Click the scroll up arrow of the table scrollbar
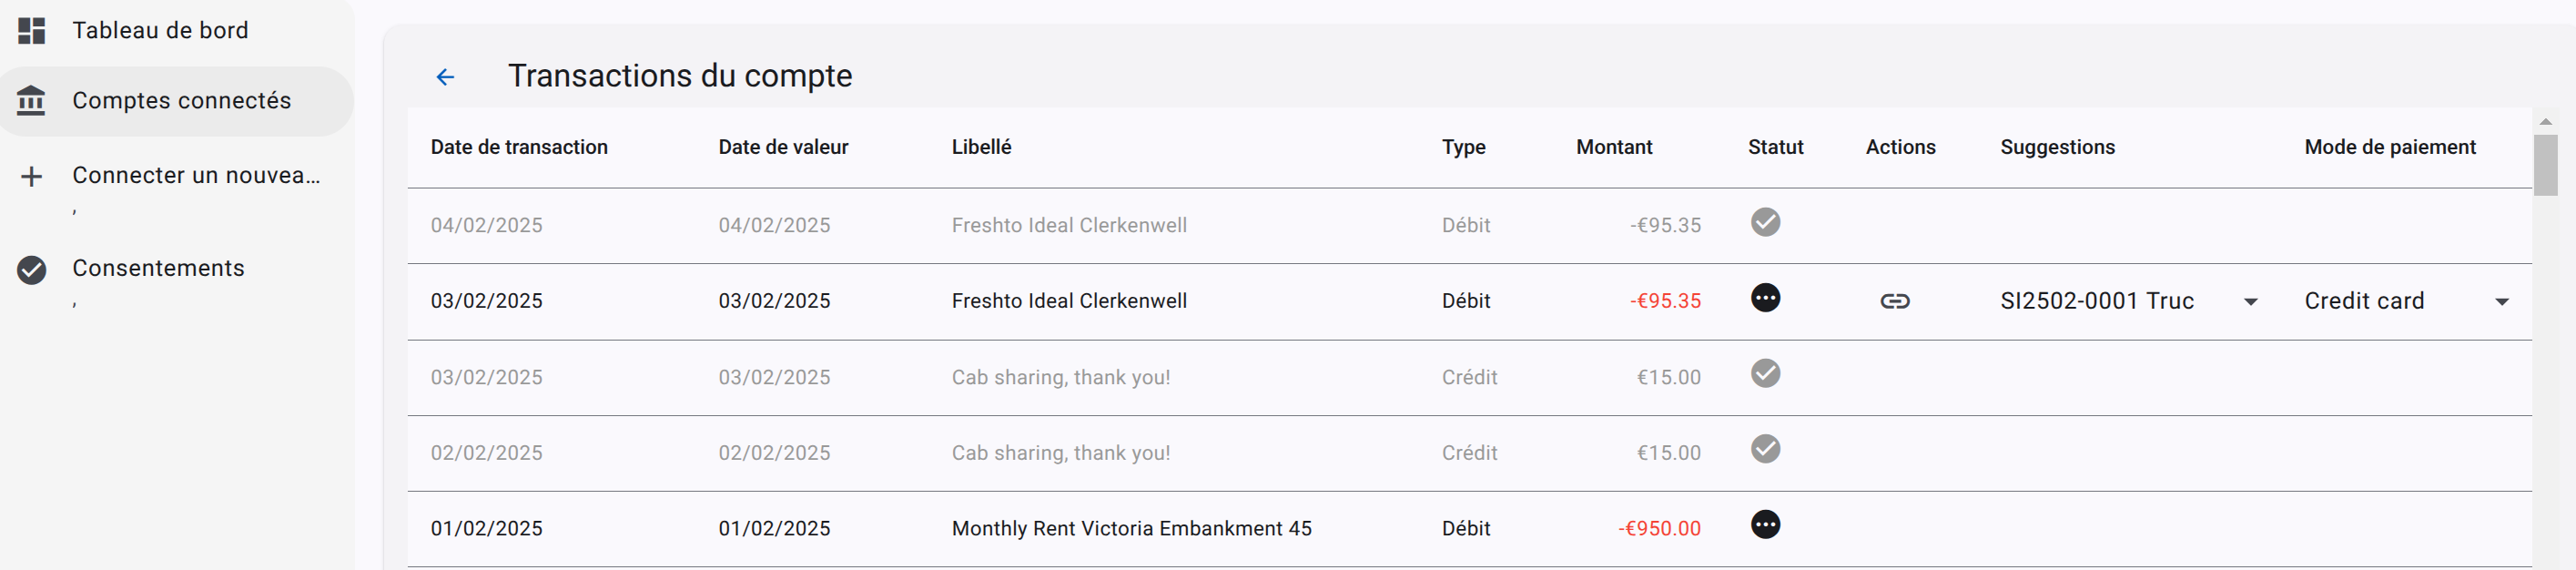This screenshot has height=570, width=2576. 2545,122
